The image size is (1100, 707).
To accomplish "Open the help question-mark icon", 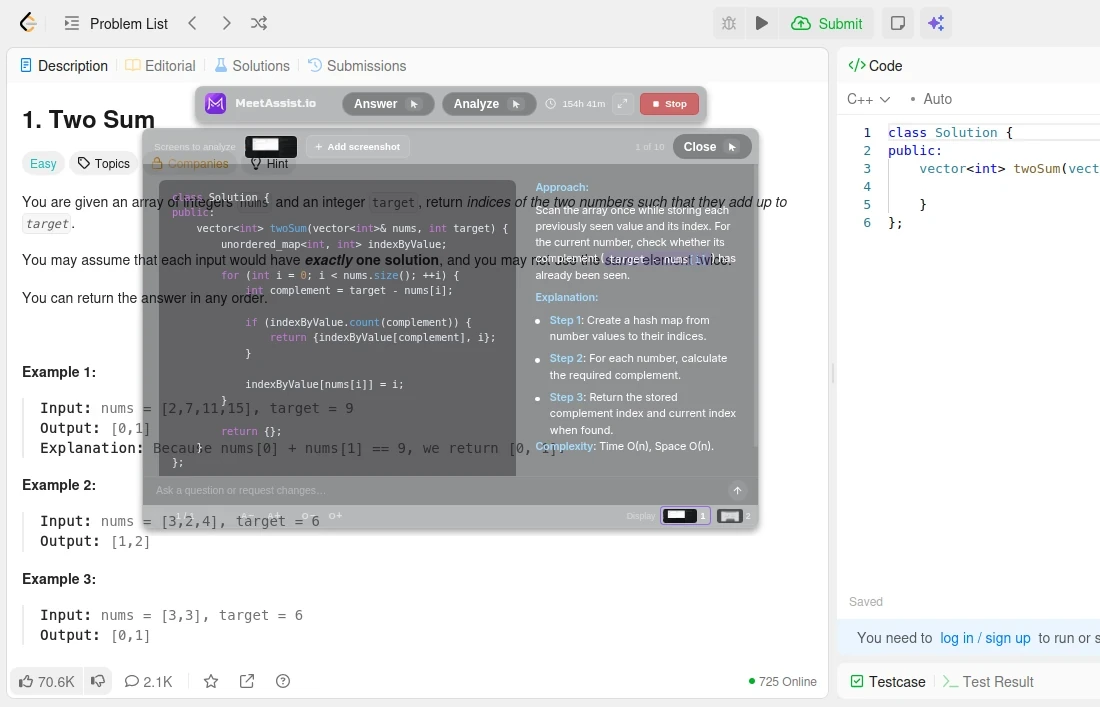I will click(283, 681).
